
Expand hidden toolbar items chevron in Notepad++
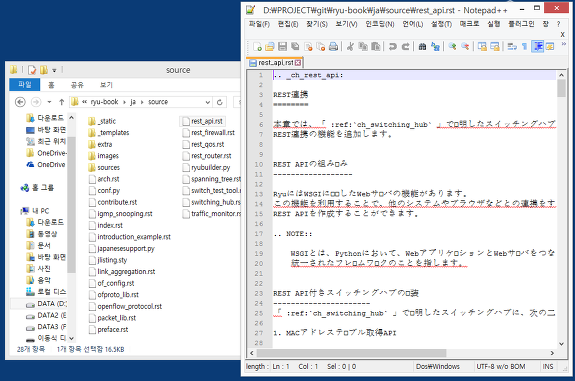[564, 44]
